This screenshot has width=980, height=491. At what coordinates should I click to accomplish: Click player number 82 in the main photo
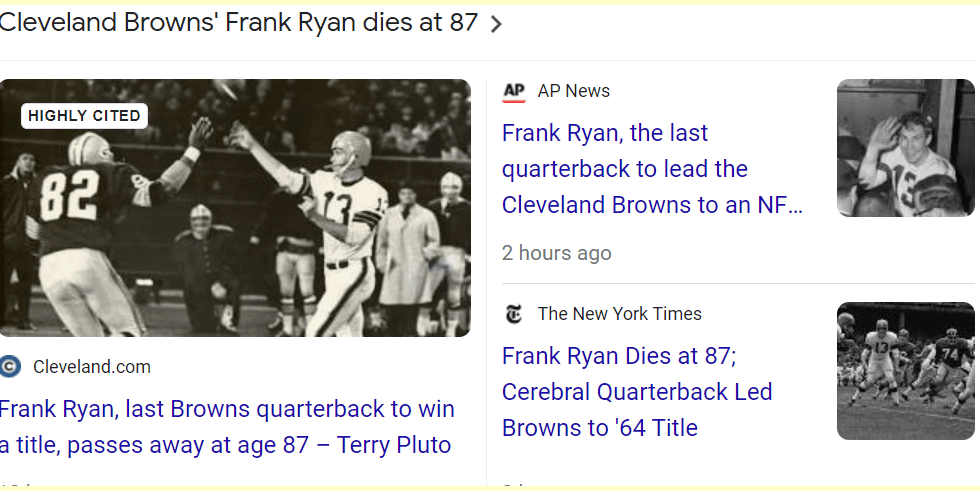[x=68, y=196]
